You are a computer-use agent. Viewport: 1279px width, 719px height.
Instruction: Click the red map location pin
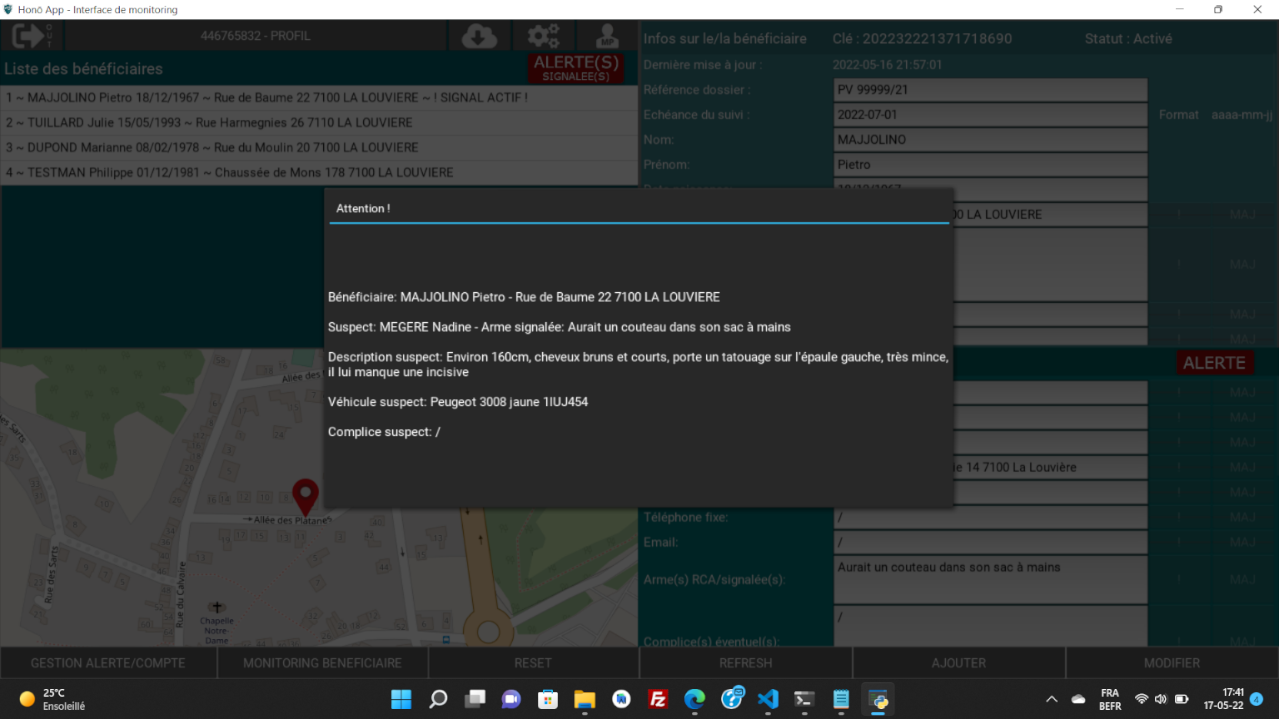coord(305,496)
